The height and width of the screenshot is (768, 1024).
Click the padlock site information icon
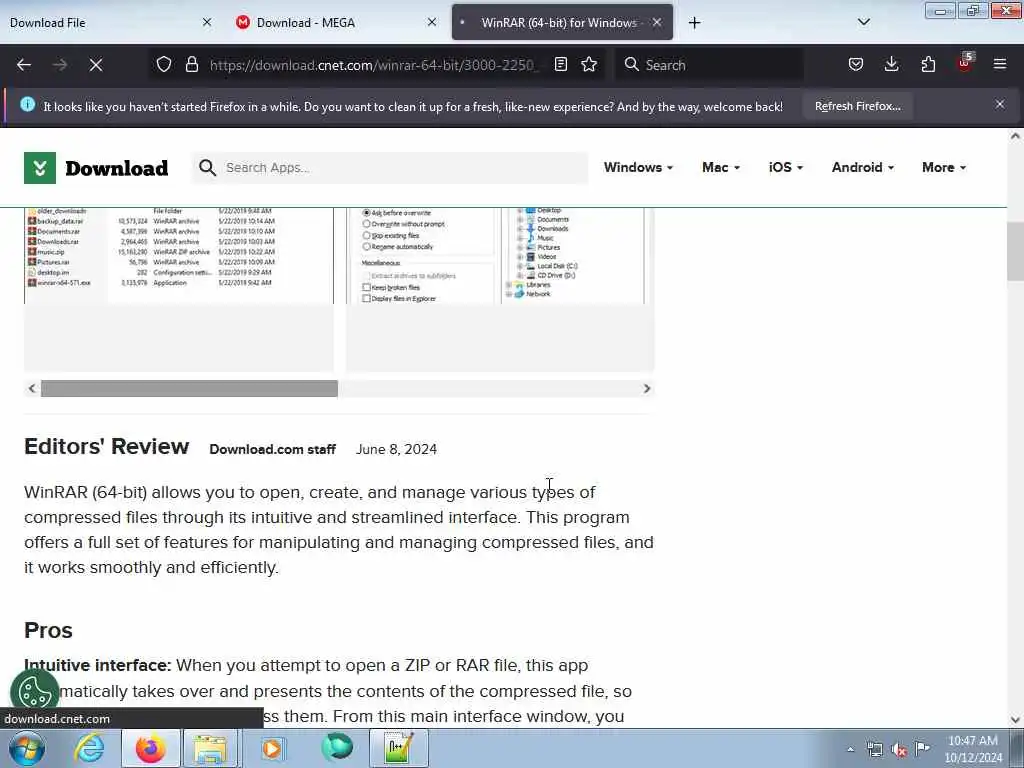(191, 65)
